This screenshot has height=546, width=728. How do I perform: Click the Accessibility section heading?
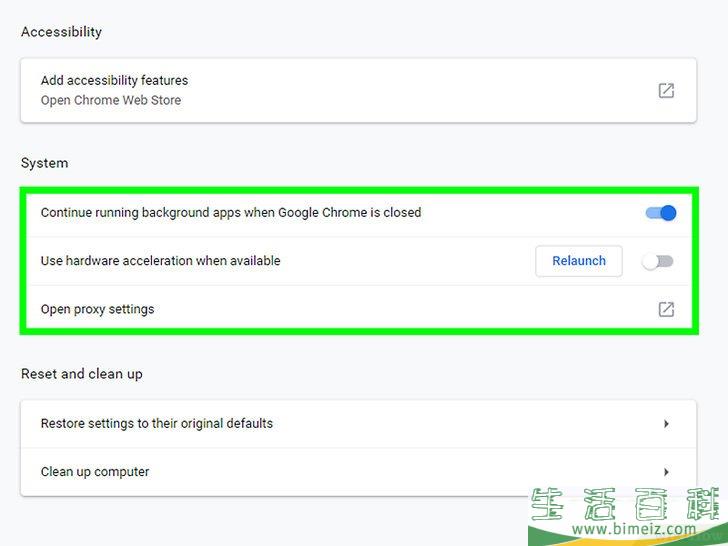point(61,32)
